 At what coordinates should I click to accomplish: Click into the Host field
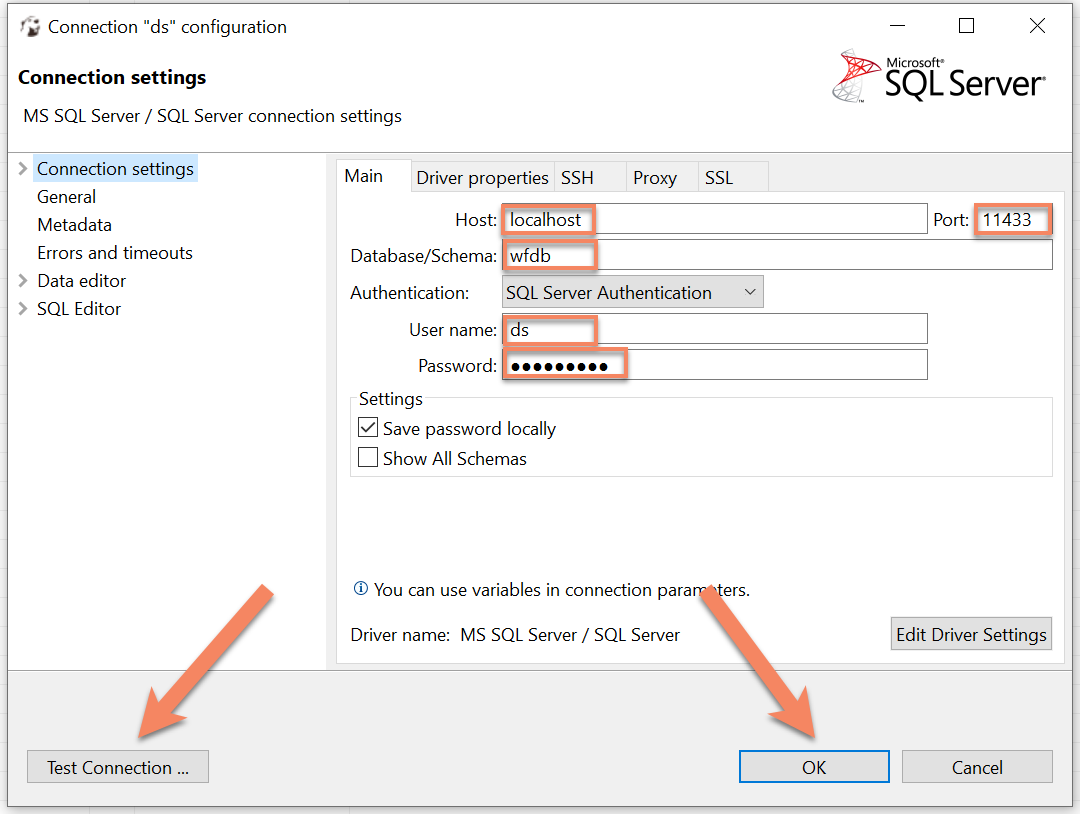point(714,220)
